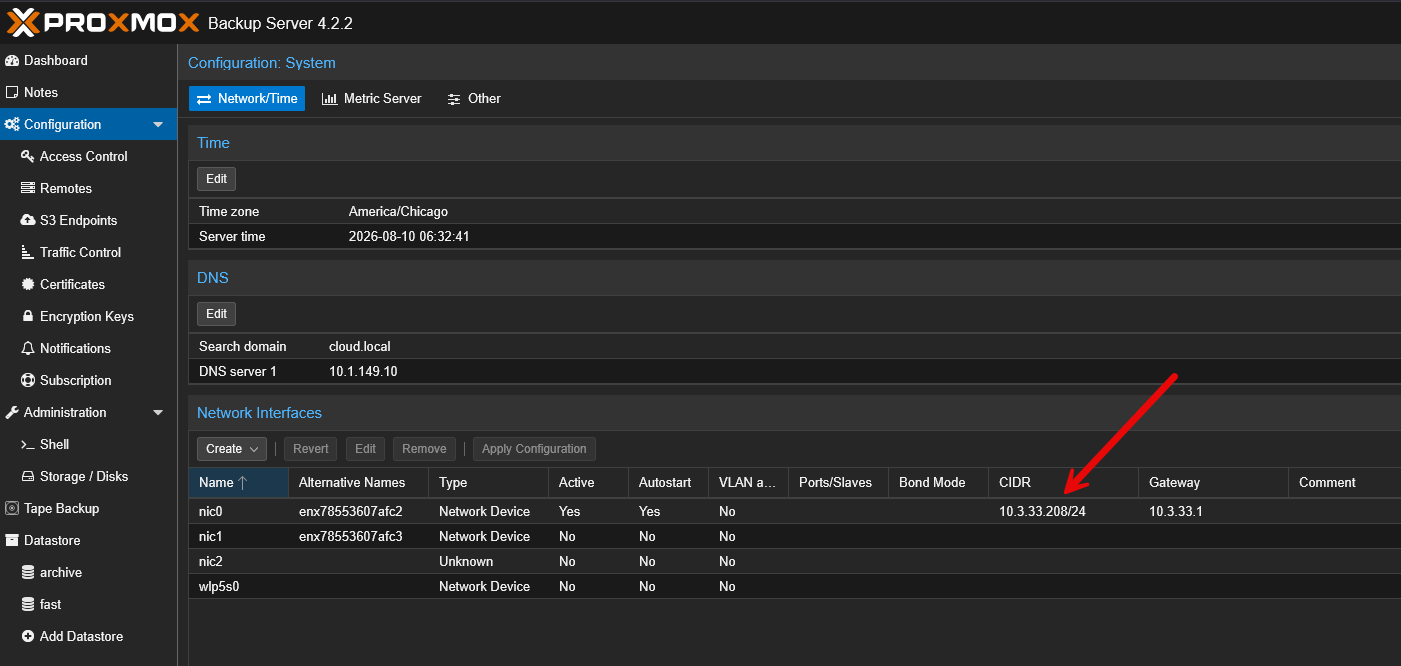Click the Configuration gears icon
1401x666 pixels.
(12, 124)
